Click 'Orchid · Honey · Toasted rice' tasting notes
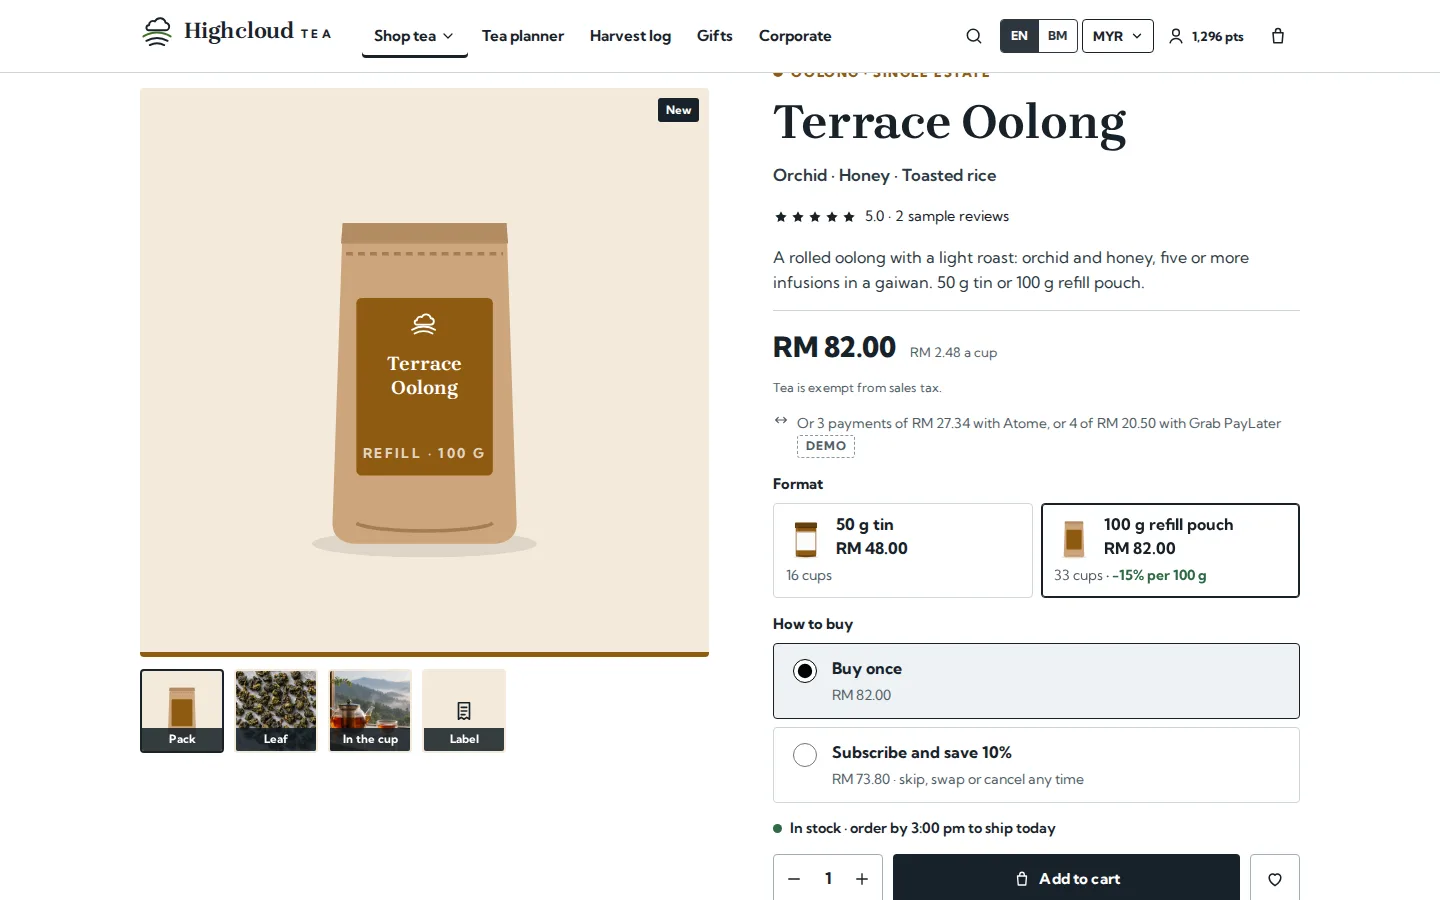The height and width of the screenshot is (900, 1440). tap(884, 175)
